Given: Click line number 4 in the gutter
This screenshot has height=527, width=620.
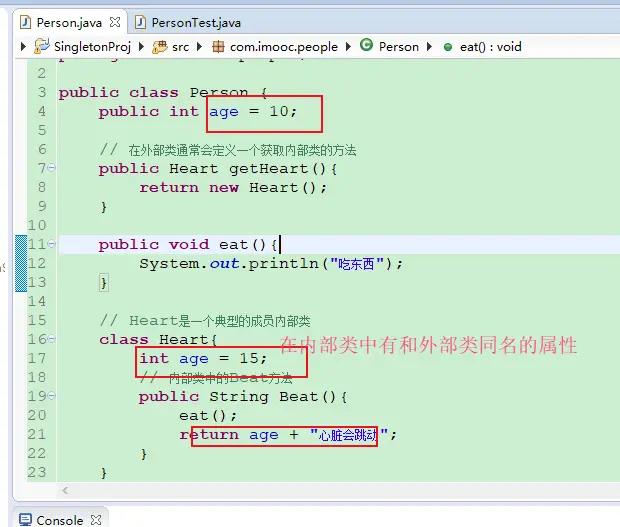Looking at the screenshot, I should (42, 111).
